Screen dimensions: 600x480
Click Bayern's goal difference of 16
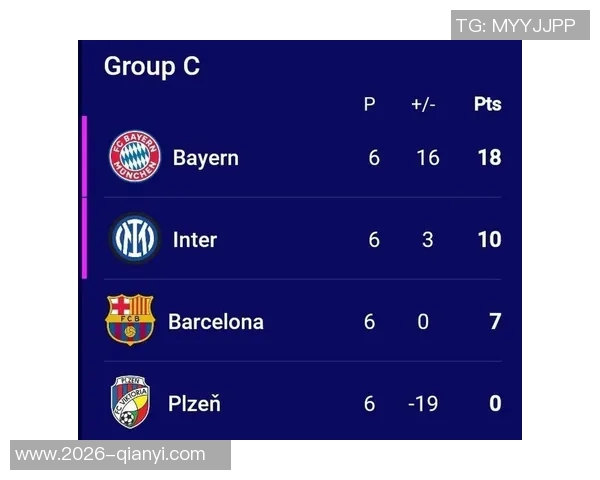click(428, 158)
